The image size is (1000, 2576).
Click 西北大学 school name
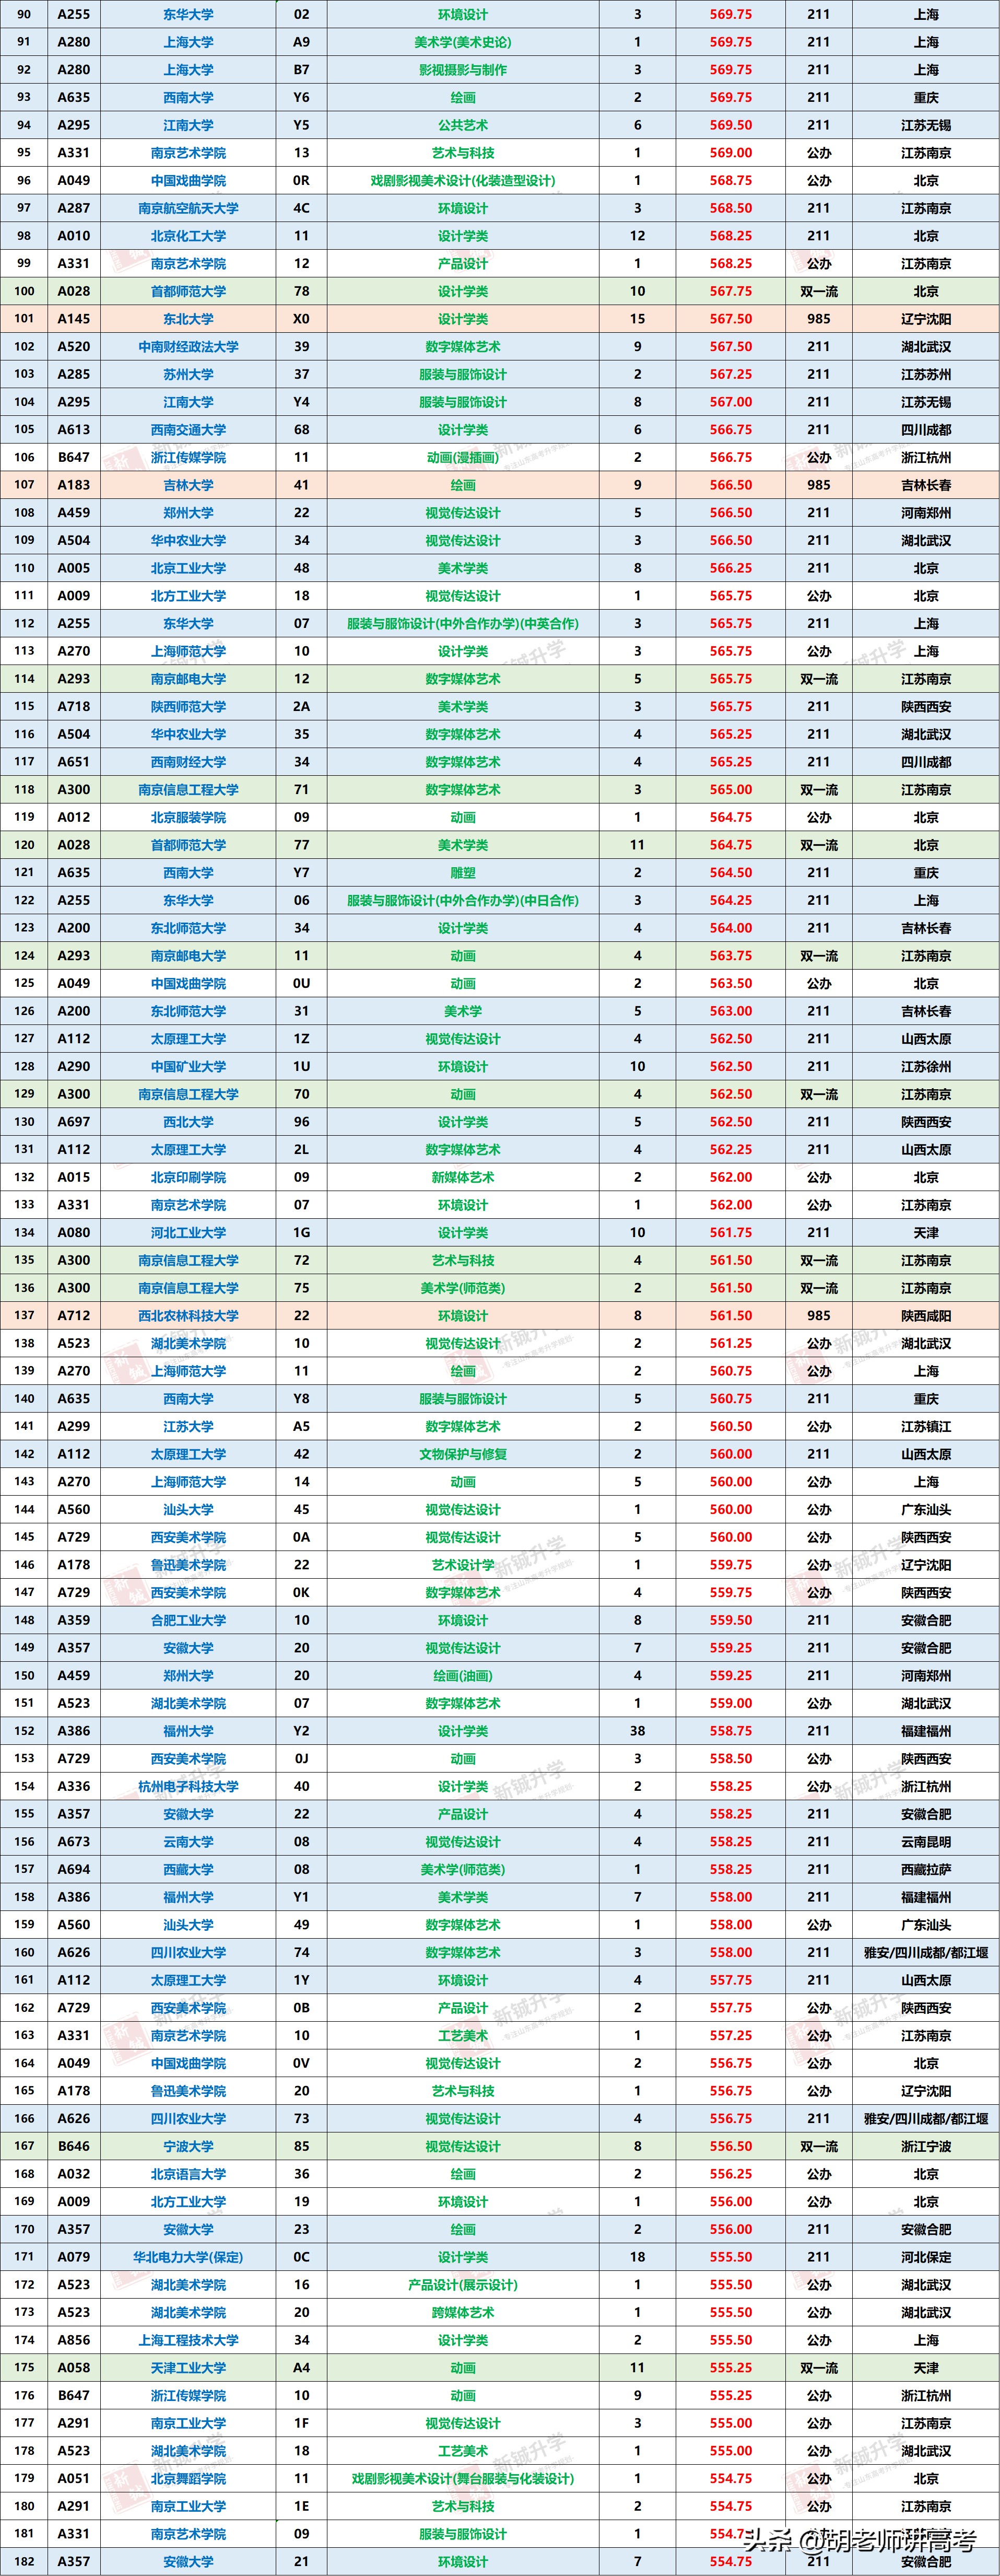click(188, 1122)
